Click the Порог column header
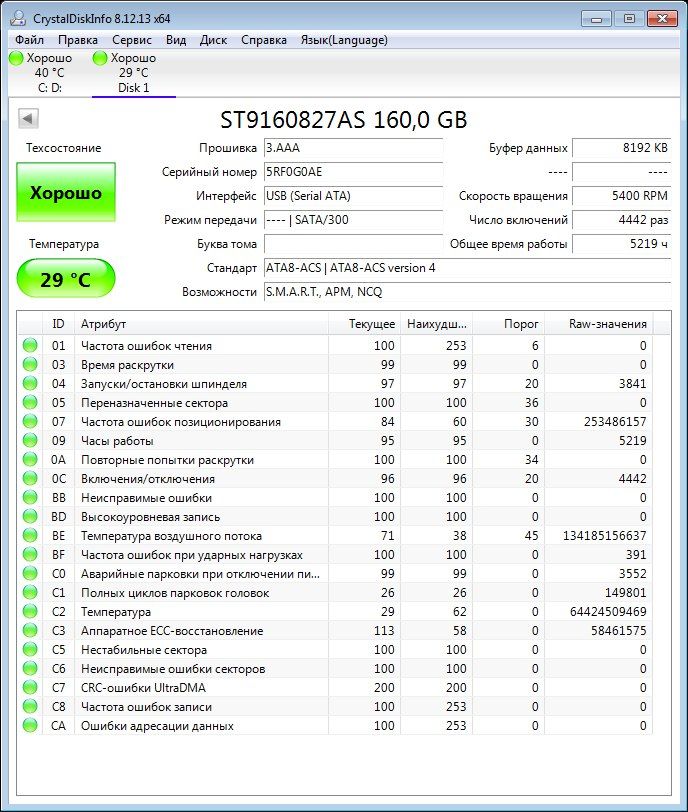 508,324
